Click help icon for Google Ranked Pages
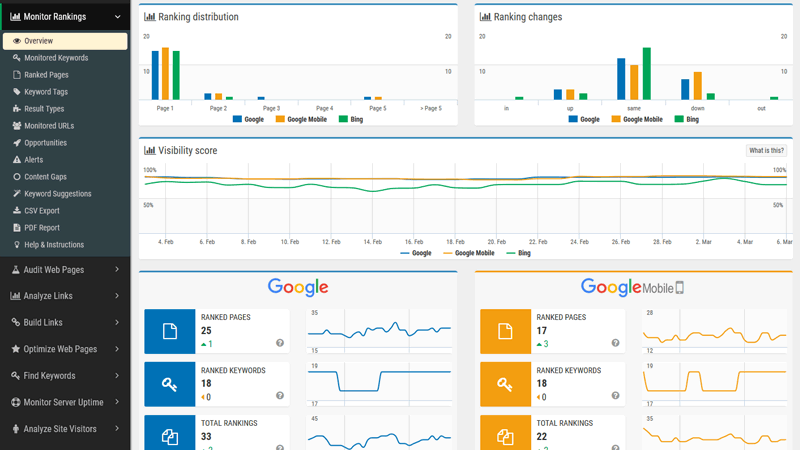This screenshot has height=450, width=800. coord(280,343)
